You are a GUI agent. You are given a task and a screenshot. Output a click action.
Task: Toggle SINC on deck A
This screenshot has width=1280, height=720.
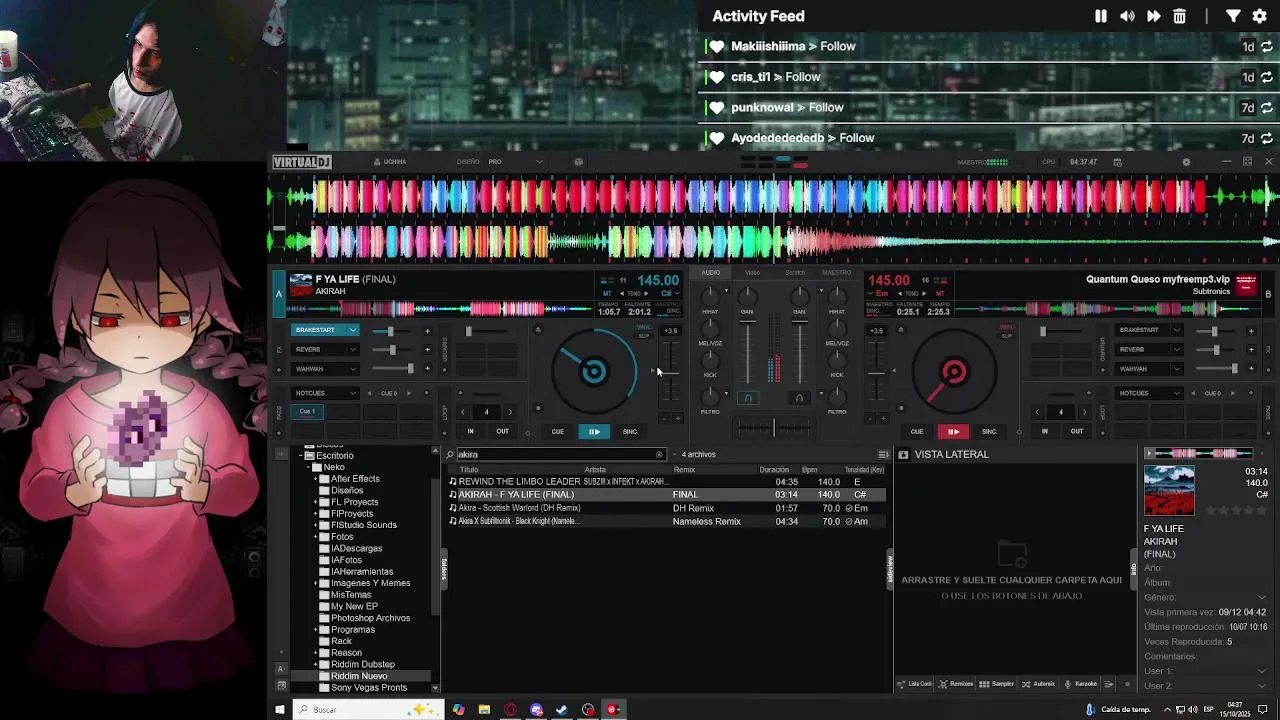pyautogui.click(x=630, y=432)
